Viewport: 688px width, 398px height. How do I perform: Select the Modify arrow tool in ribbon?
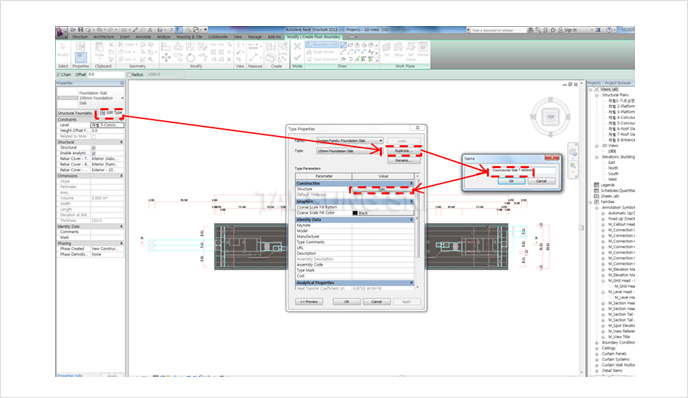pos(63,48)
